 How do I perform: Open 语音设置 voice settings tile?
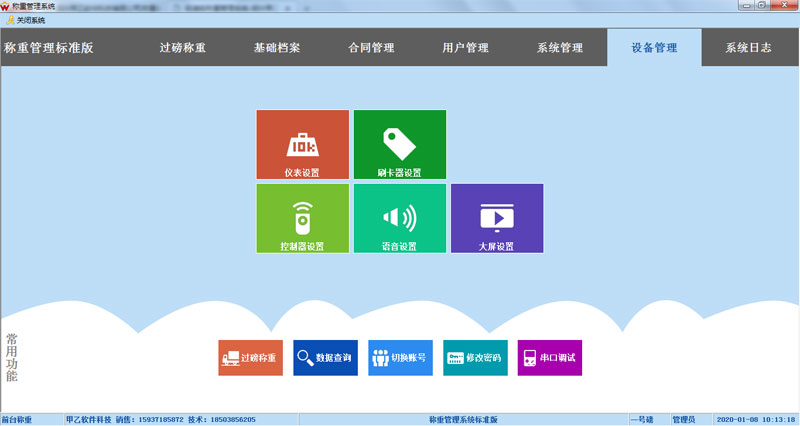point(400,218)
